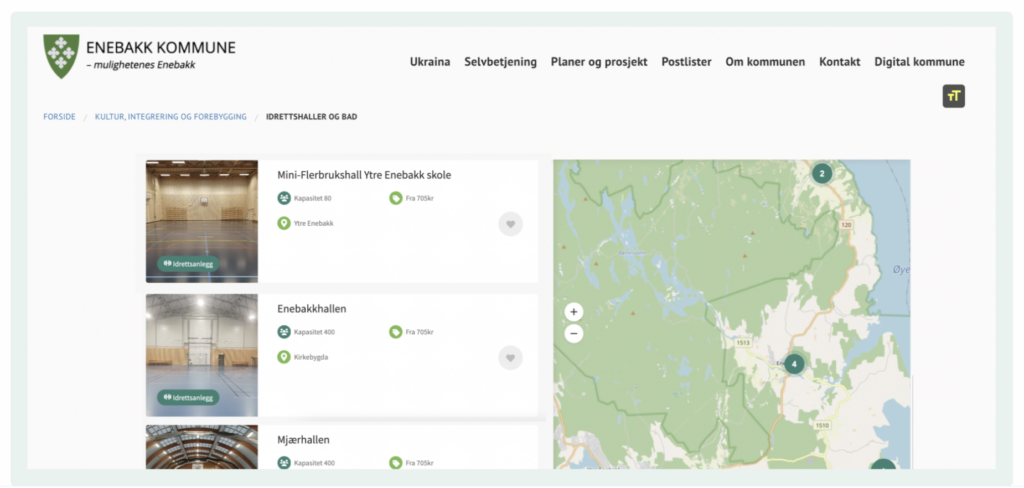Expand the Planer og prosjekt menu

click(599, 62)
